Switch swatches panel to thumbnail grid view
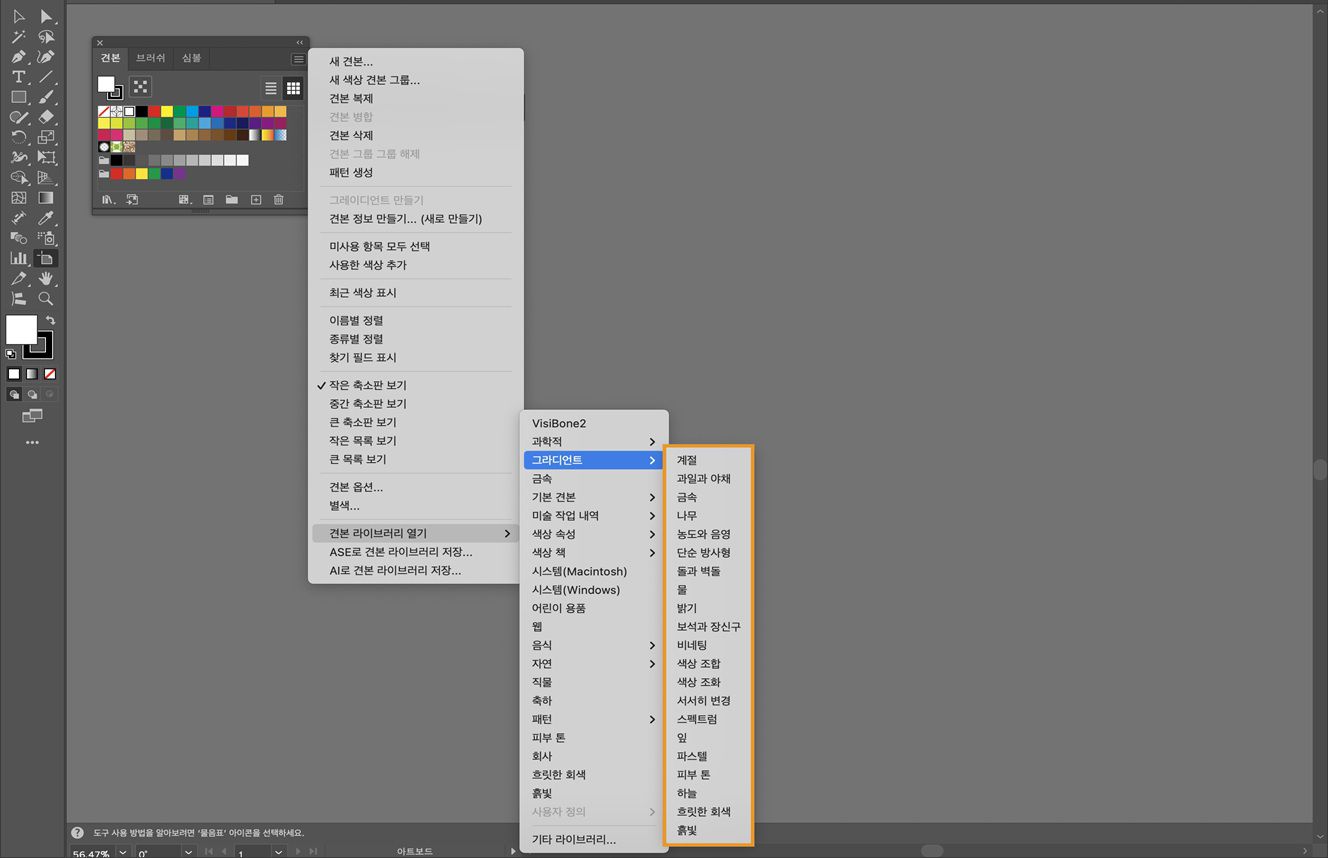The height and width of the screenshot is (858, 1328). [x=293, y=88]
